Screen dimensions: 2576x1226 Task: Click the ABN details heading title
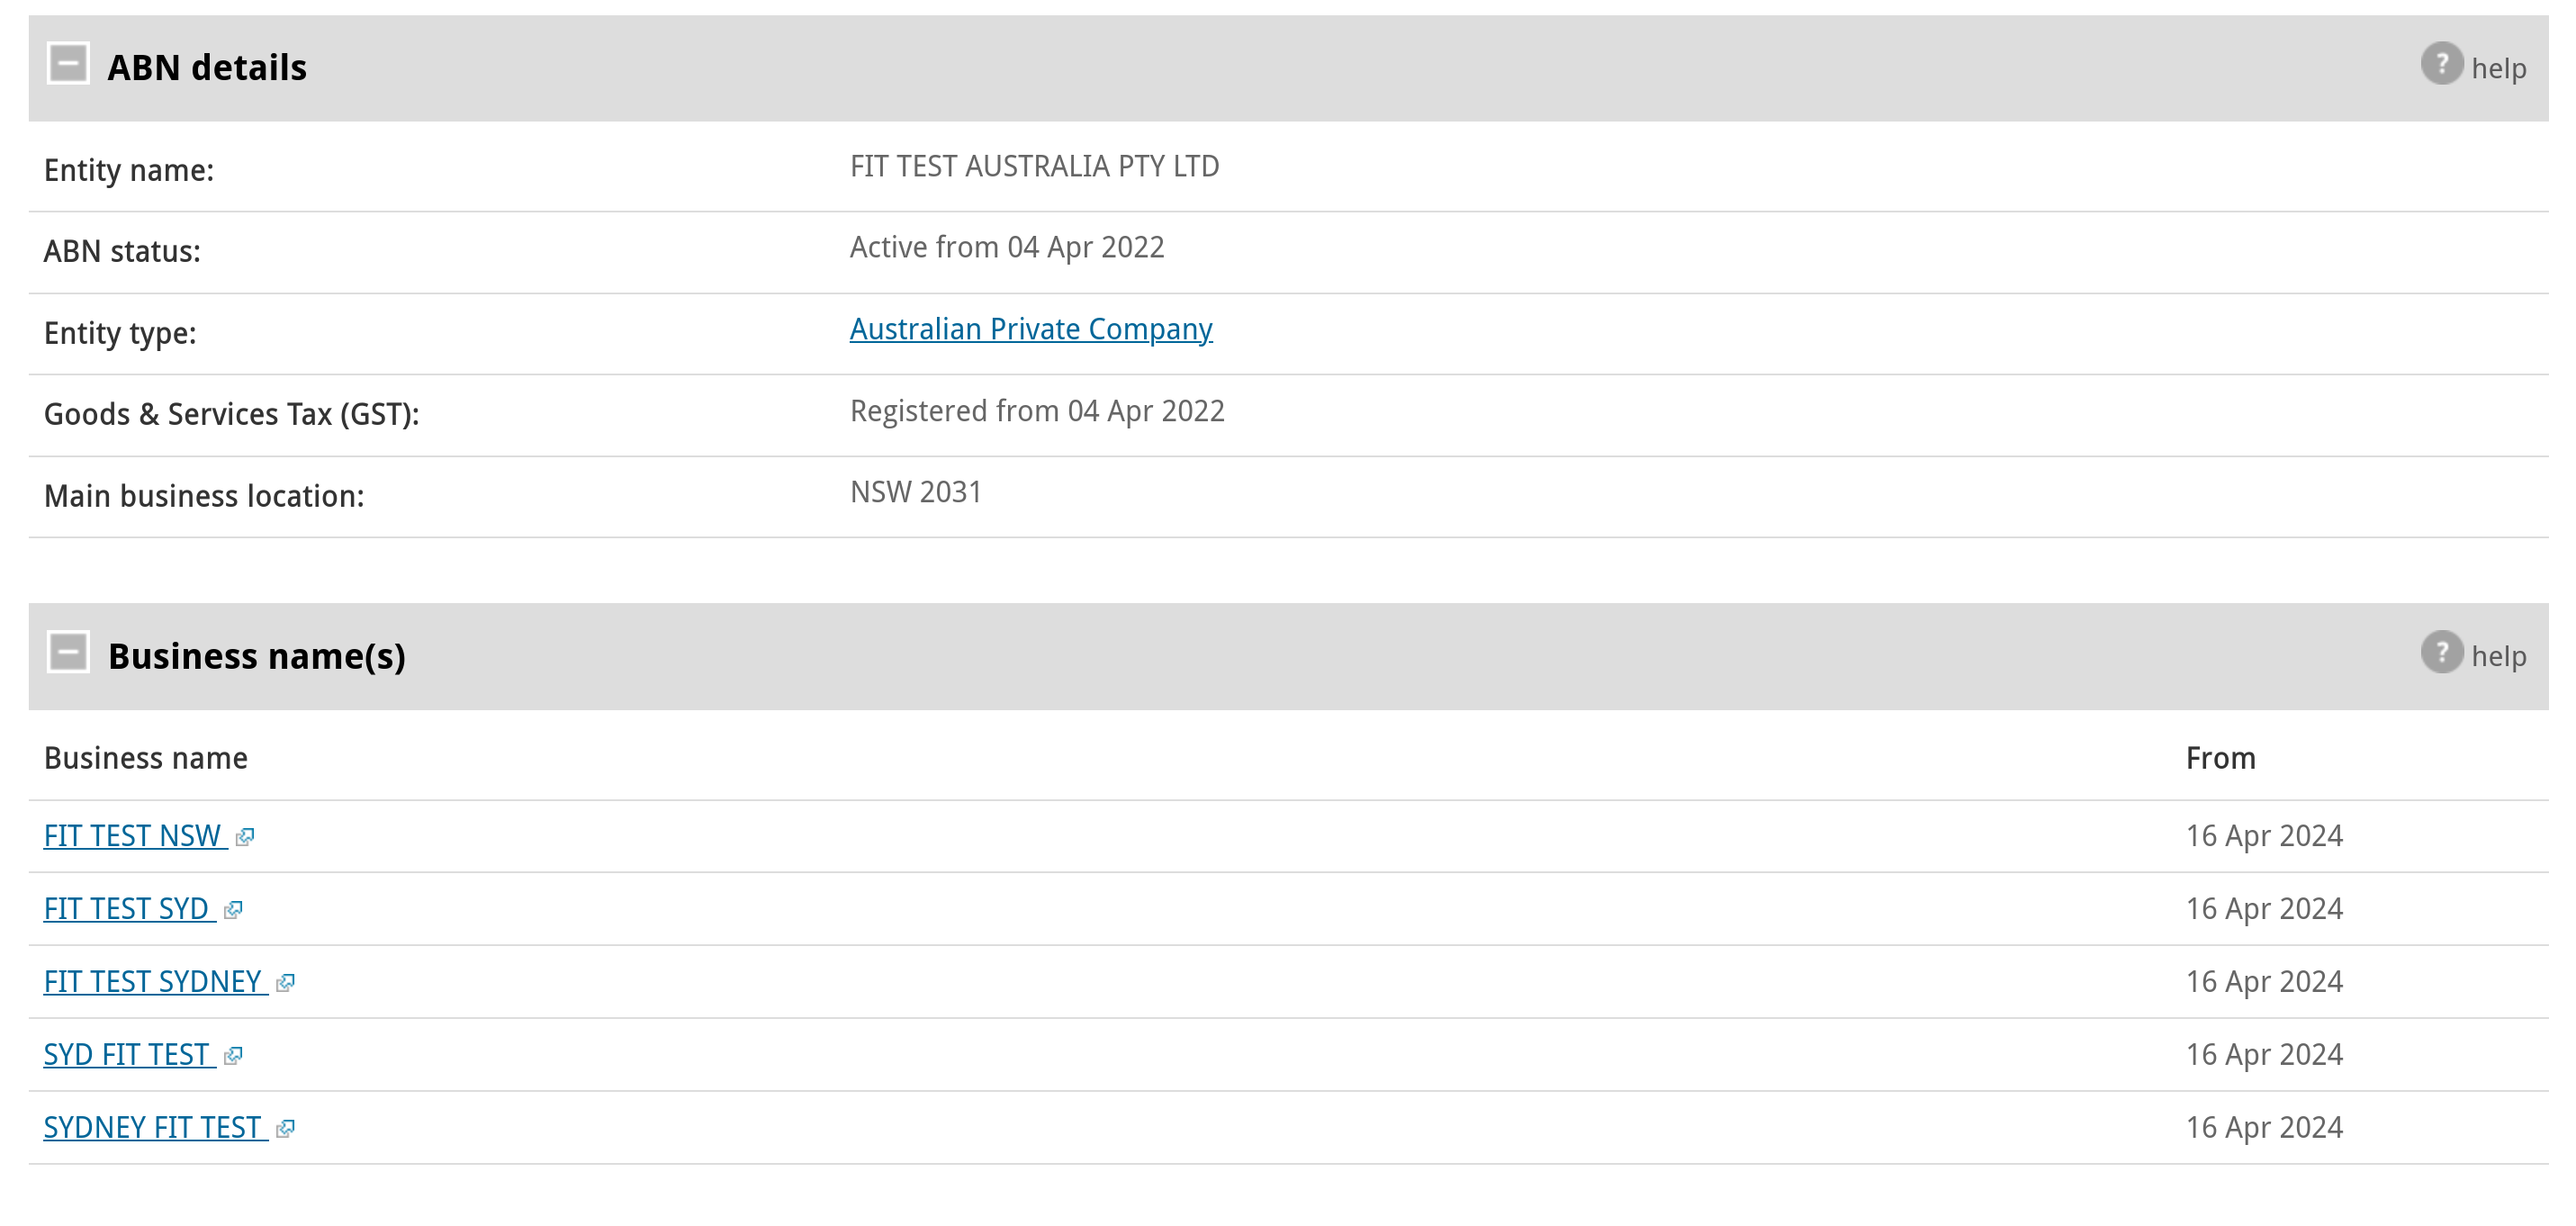click(x=207, y=67)
